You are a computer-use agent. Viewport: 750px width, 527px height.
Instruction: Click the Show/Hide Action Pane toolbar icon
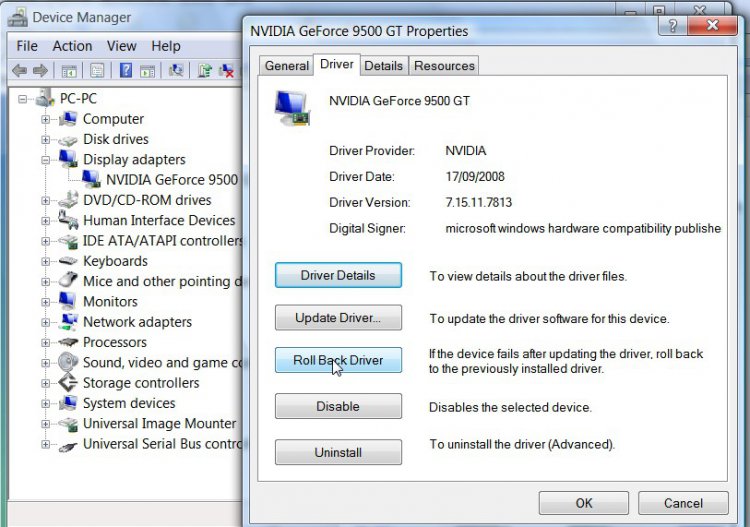click(x=147, y=71)
